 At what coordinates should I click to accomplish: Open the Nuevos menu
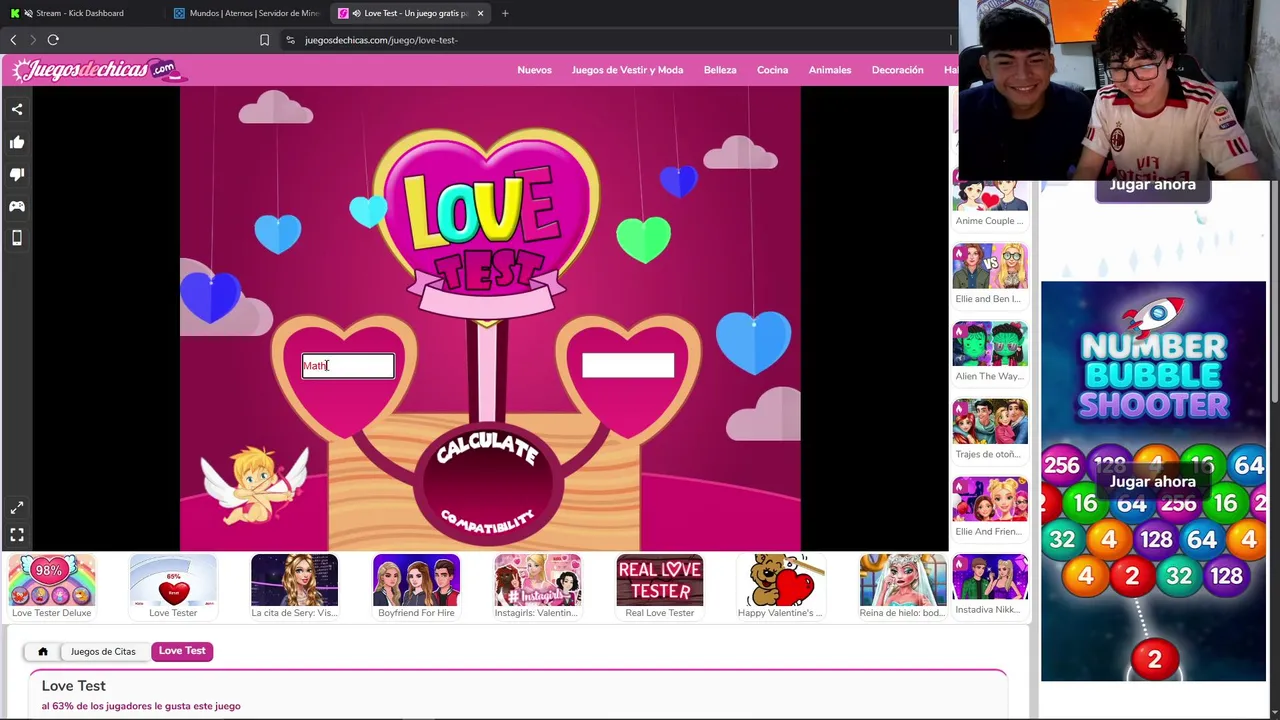[534, 70]
